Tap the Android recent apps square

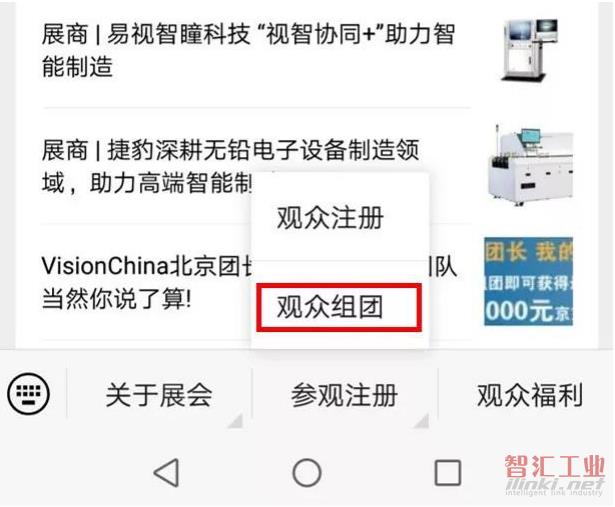click(448, 472)
